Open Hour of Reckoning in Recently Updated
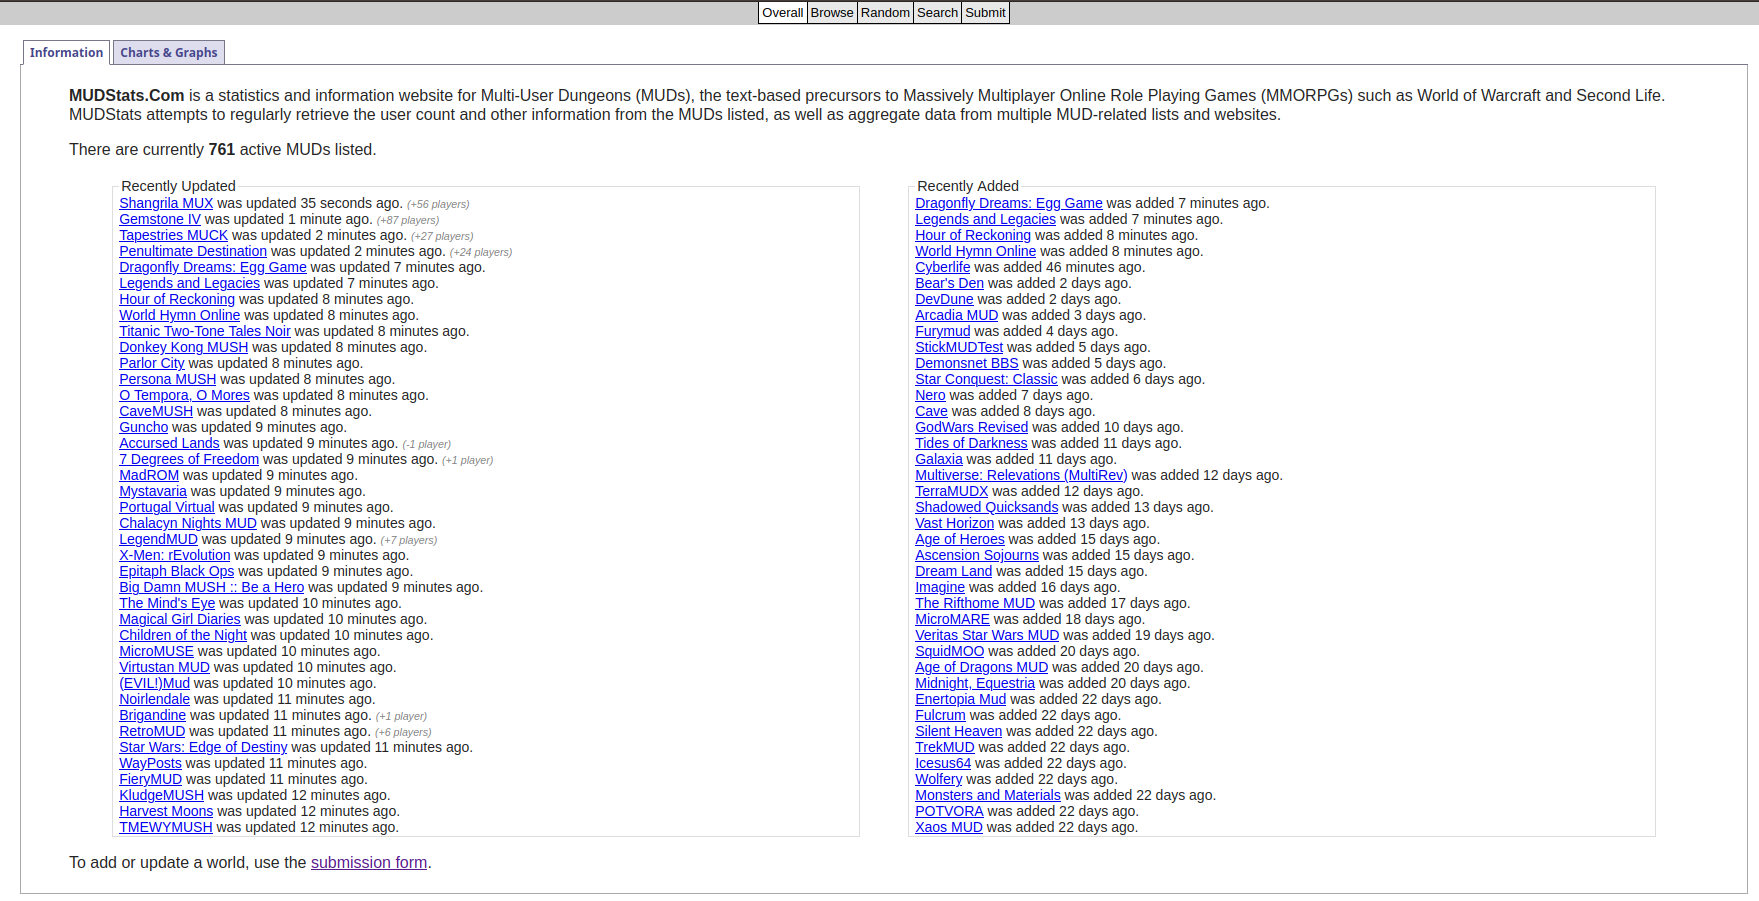The image size is (1759, 901). pos(177,299)
